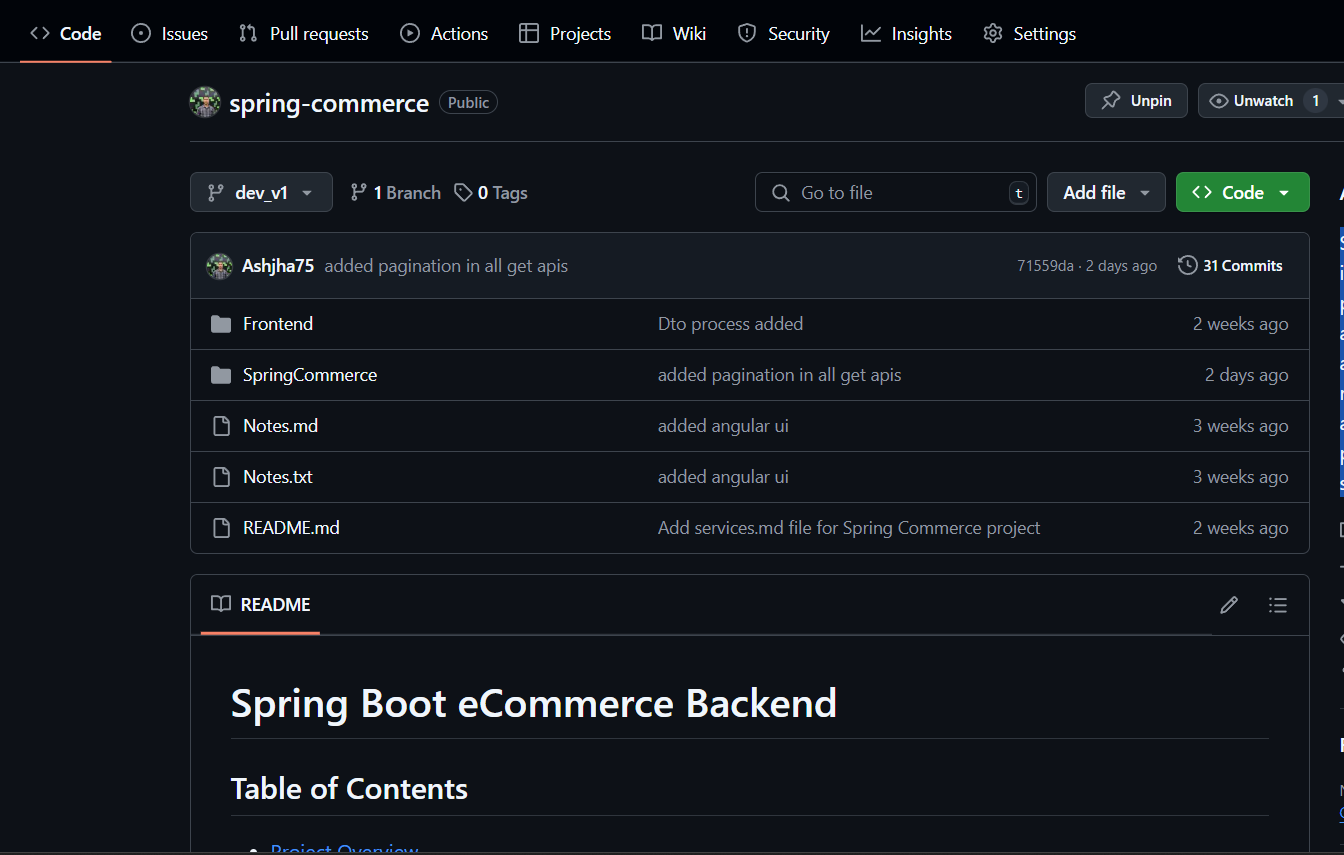1344x855 pixels.
Task: Click the '3 weeks ago' timestamp for Notes.md
Action: point(1240,426)
